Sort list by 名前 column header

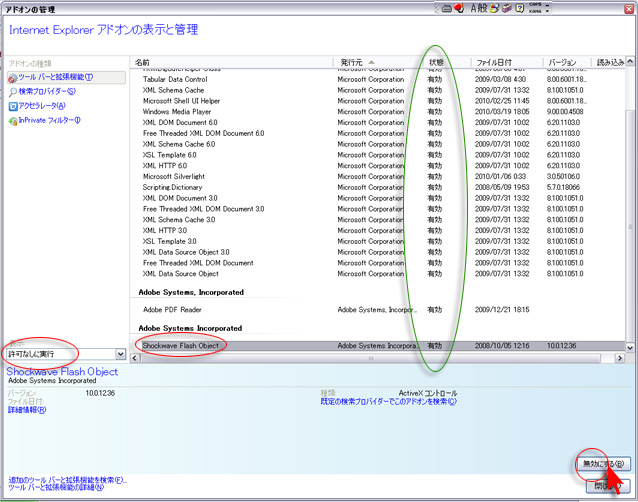pyautogui.click(x=230, y=62)
